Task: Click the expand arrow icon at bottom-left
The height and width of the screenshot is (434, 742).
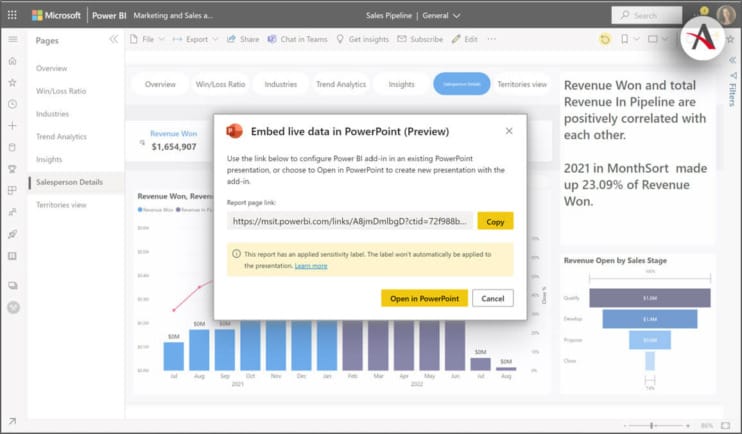Action: [12, 421]
